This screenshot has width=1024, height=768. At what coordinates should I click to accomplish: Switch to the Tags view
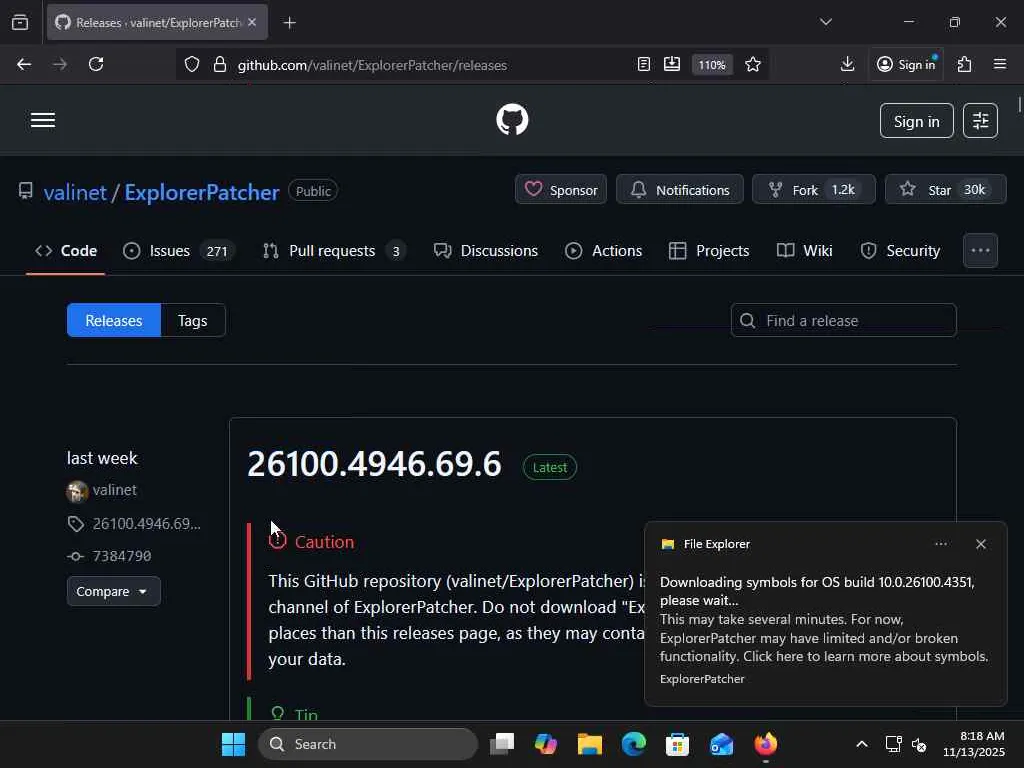point(193,321)
